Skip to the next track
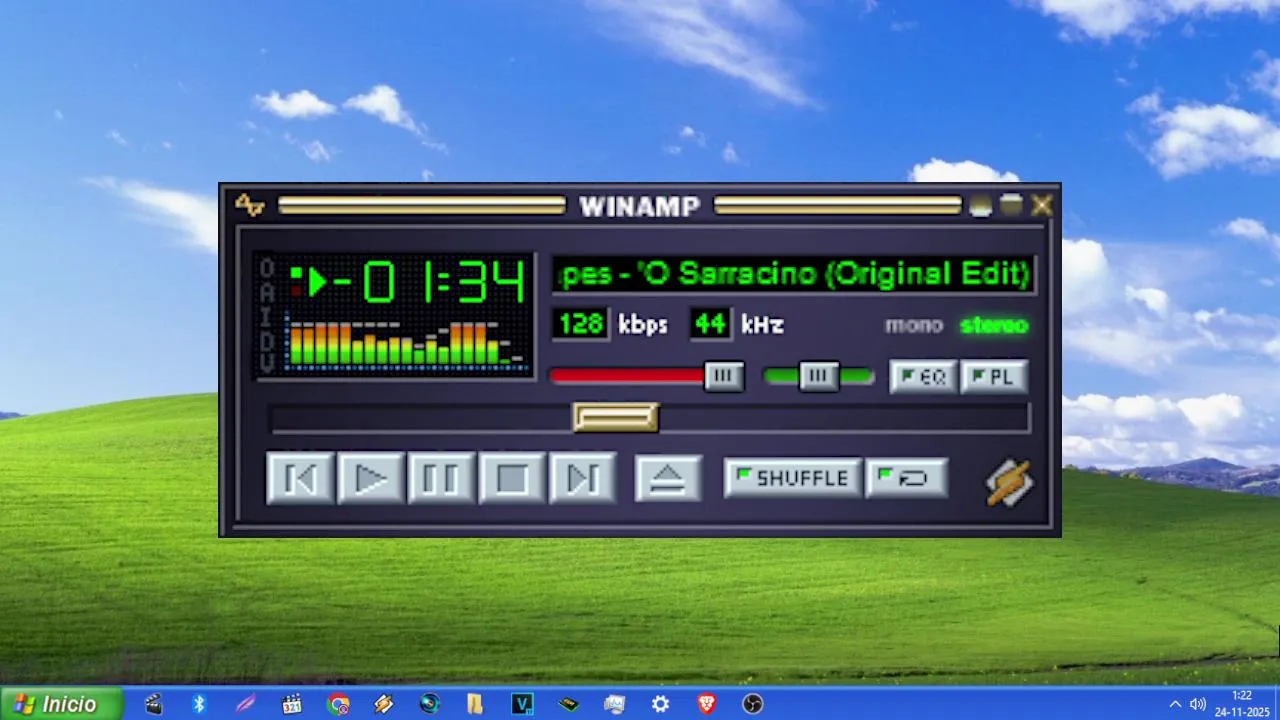 click(583, 479)
